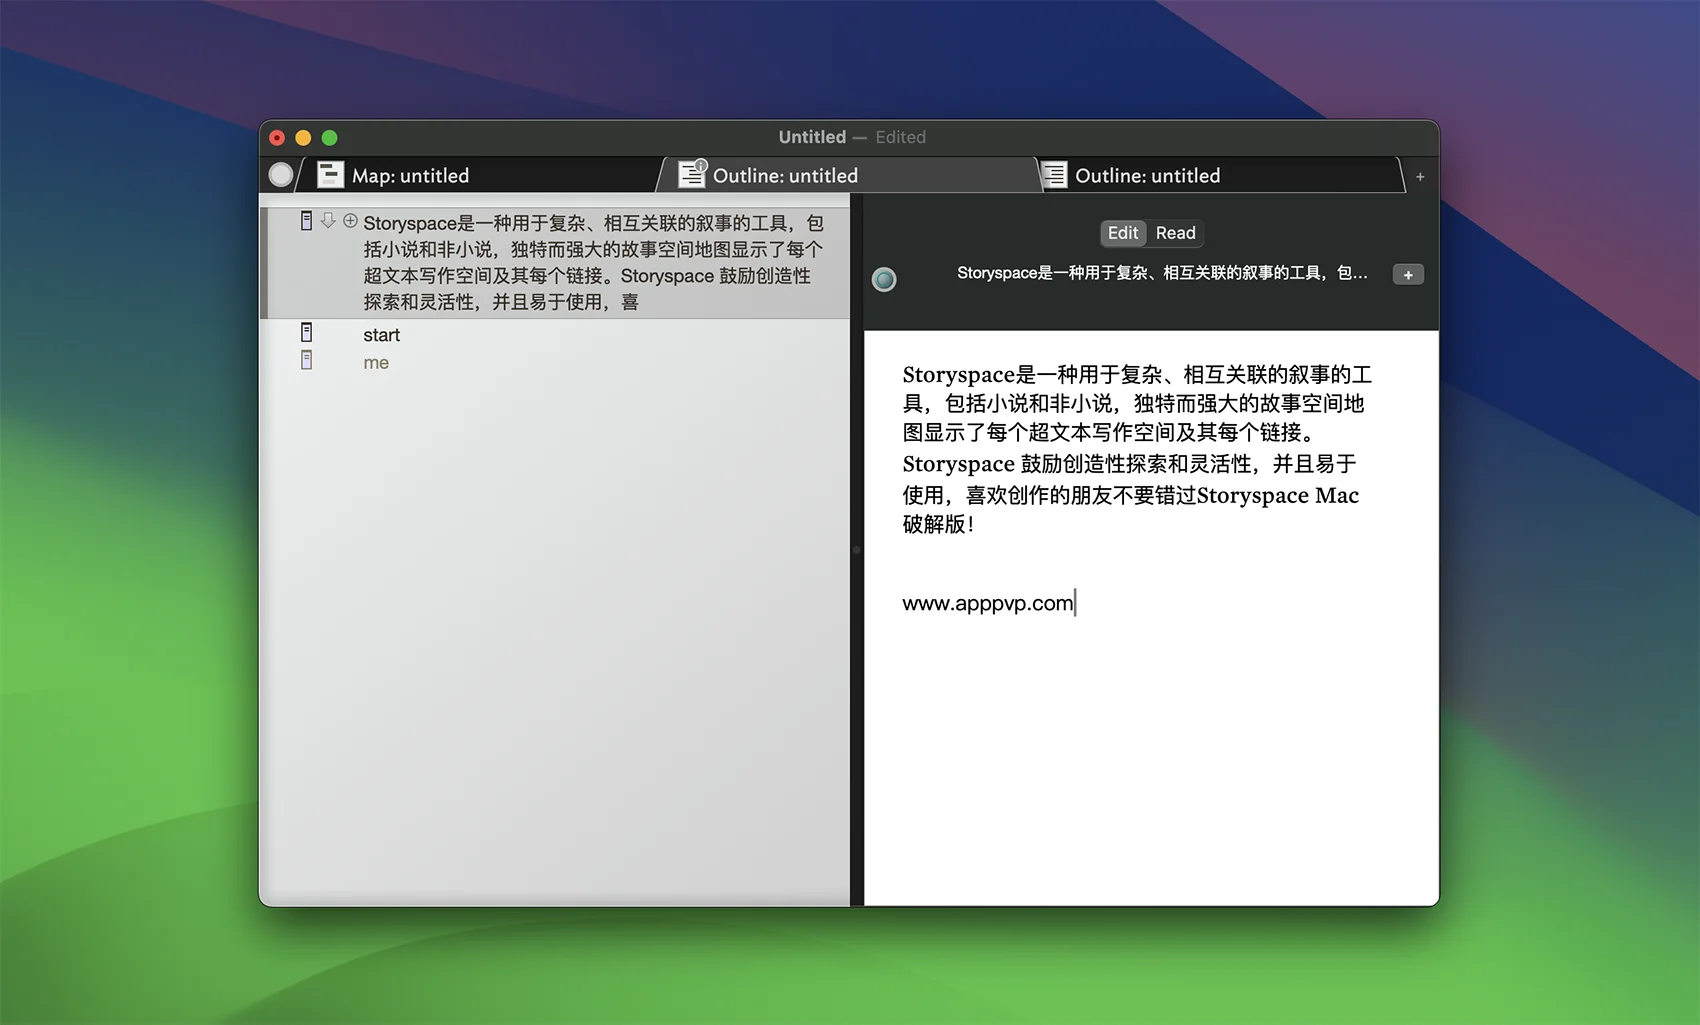Open the rightmost Outline: untitled tab
1700x1025 pixels.
pyautogui.click(x=1220, y=175)
